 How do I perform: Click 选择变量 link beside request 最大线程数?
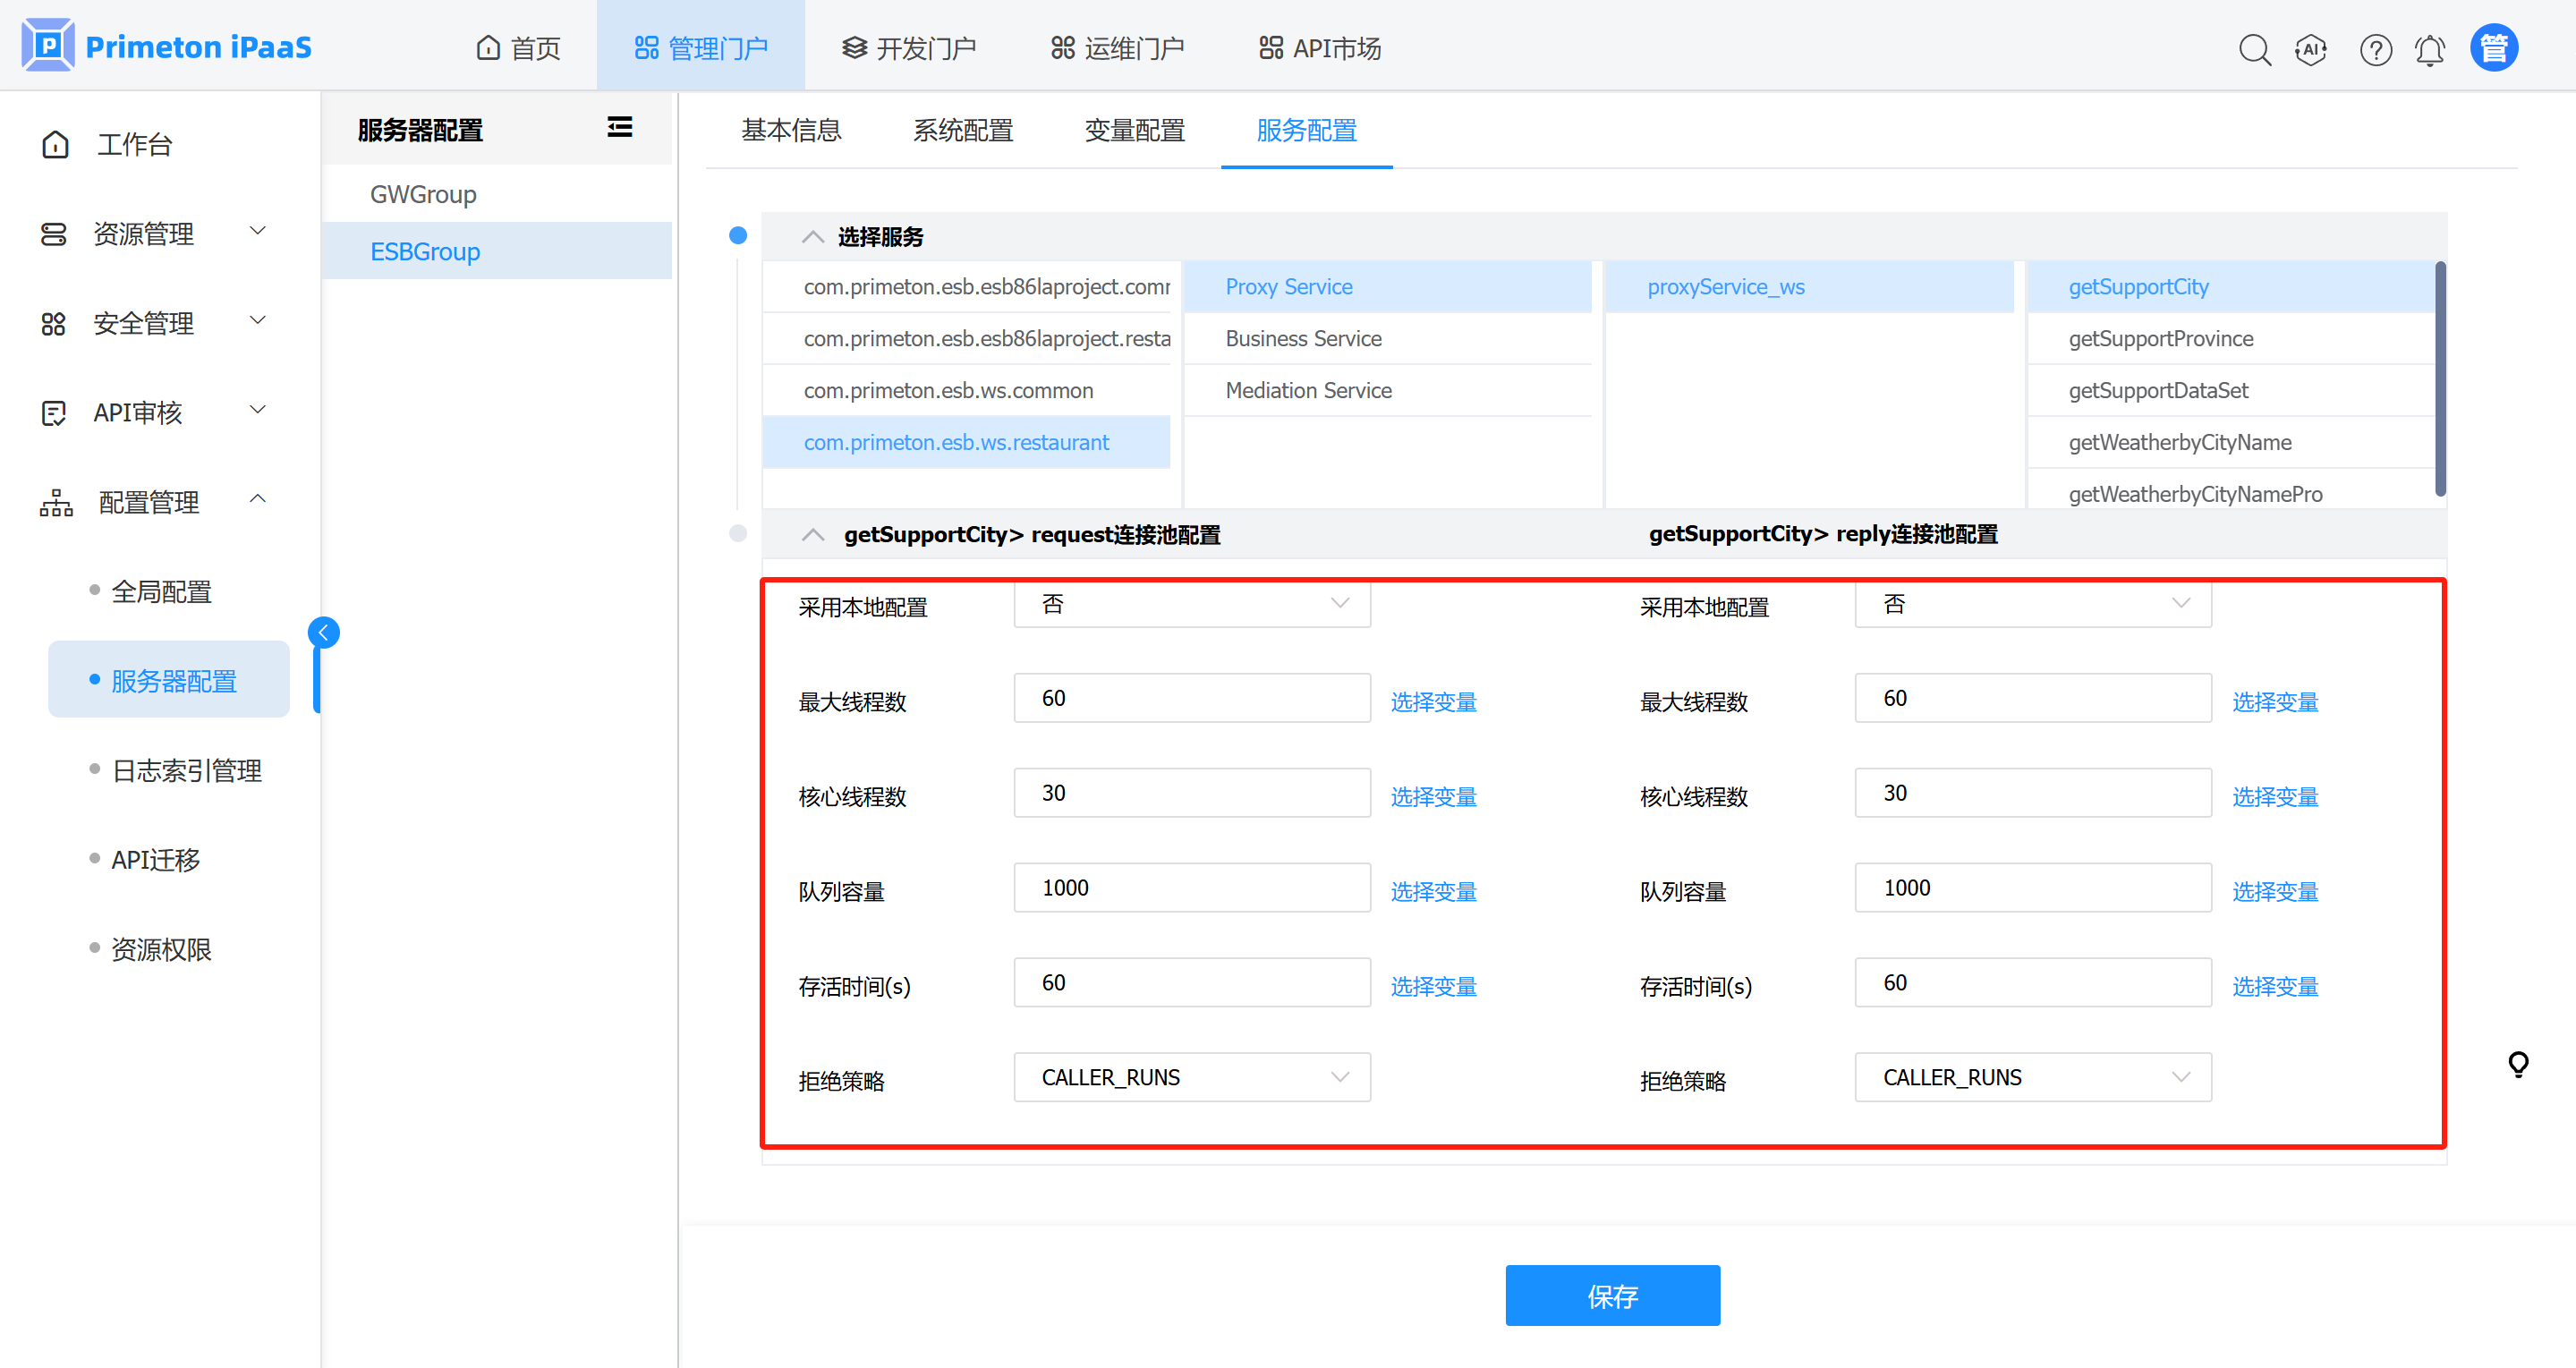[1433, 701]
